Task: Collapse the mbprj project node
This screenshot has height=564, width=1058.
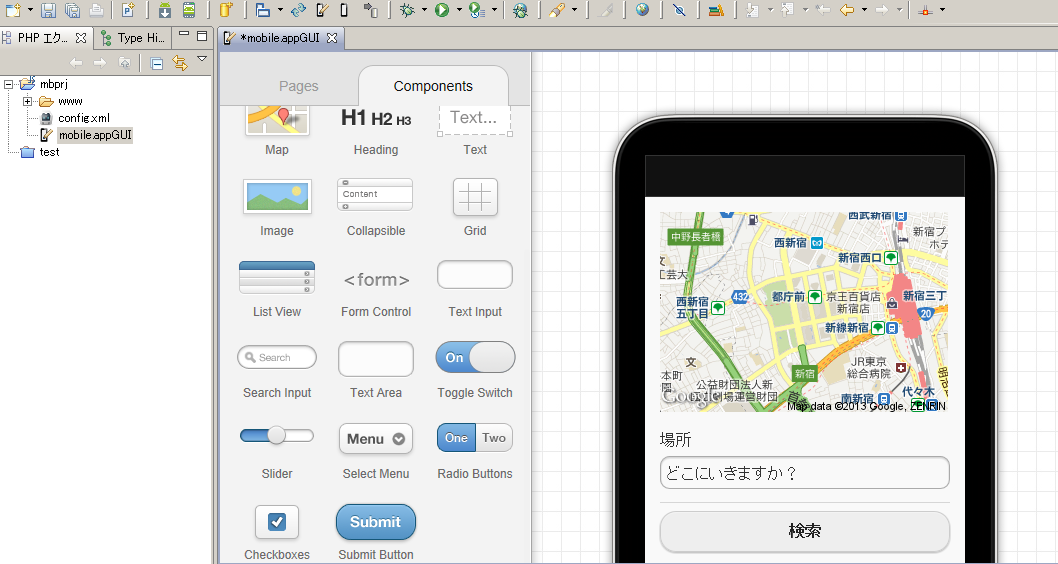Action: point(9,84)
